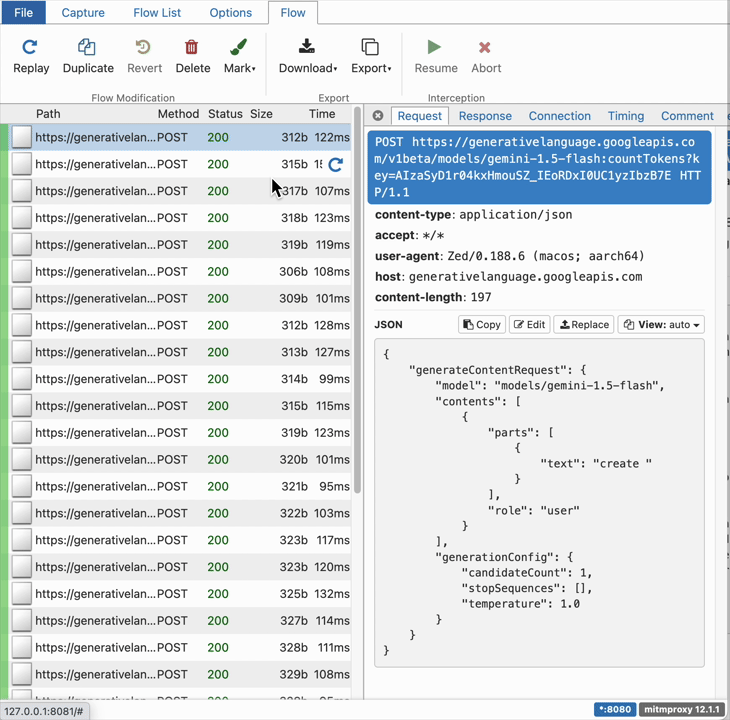The width and height of the screenshot is (730, 720).
Task: Delete the selected flow
Action: 192,56
